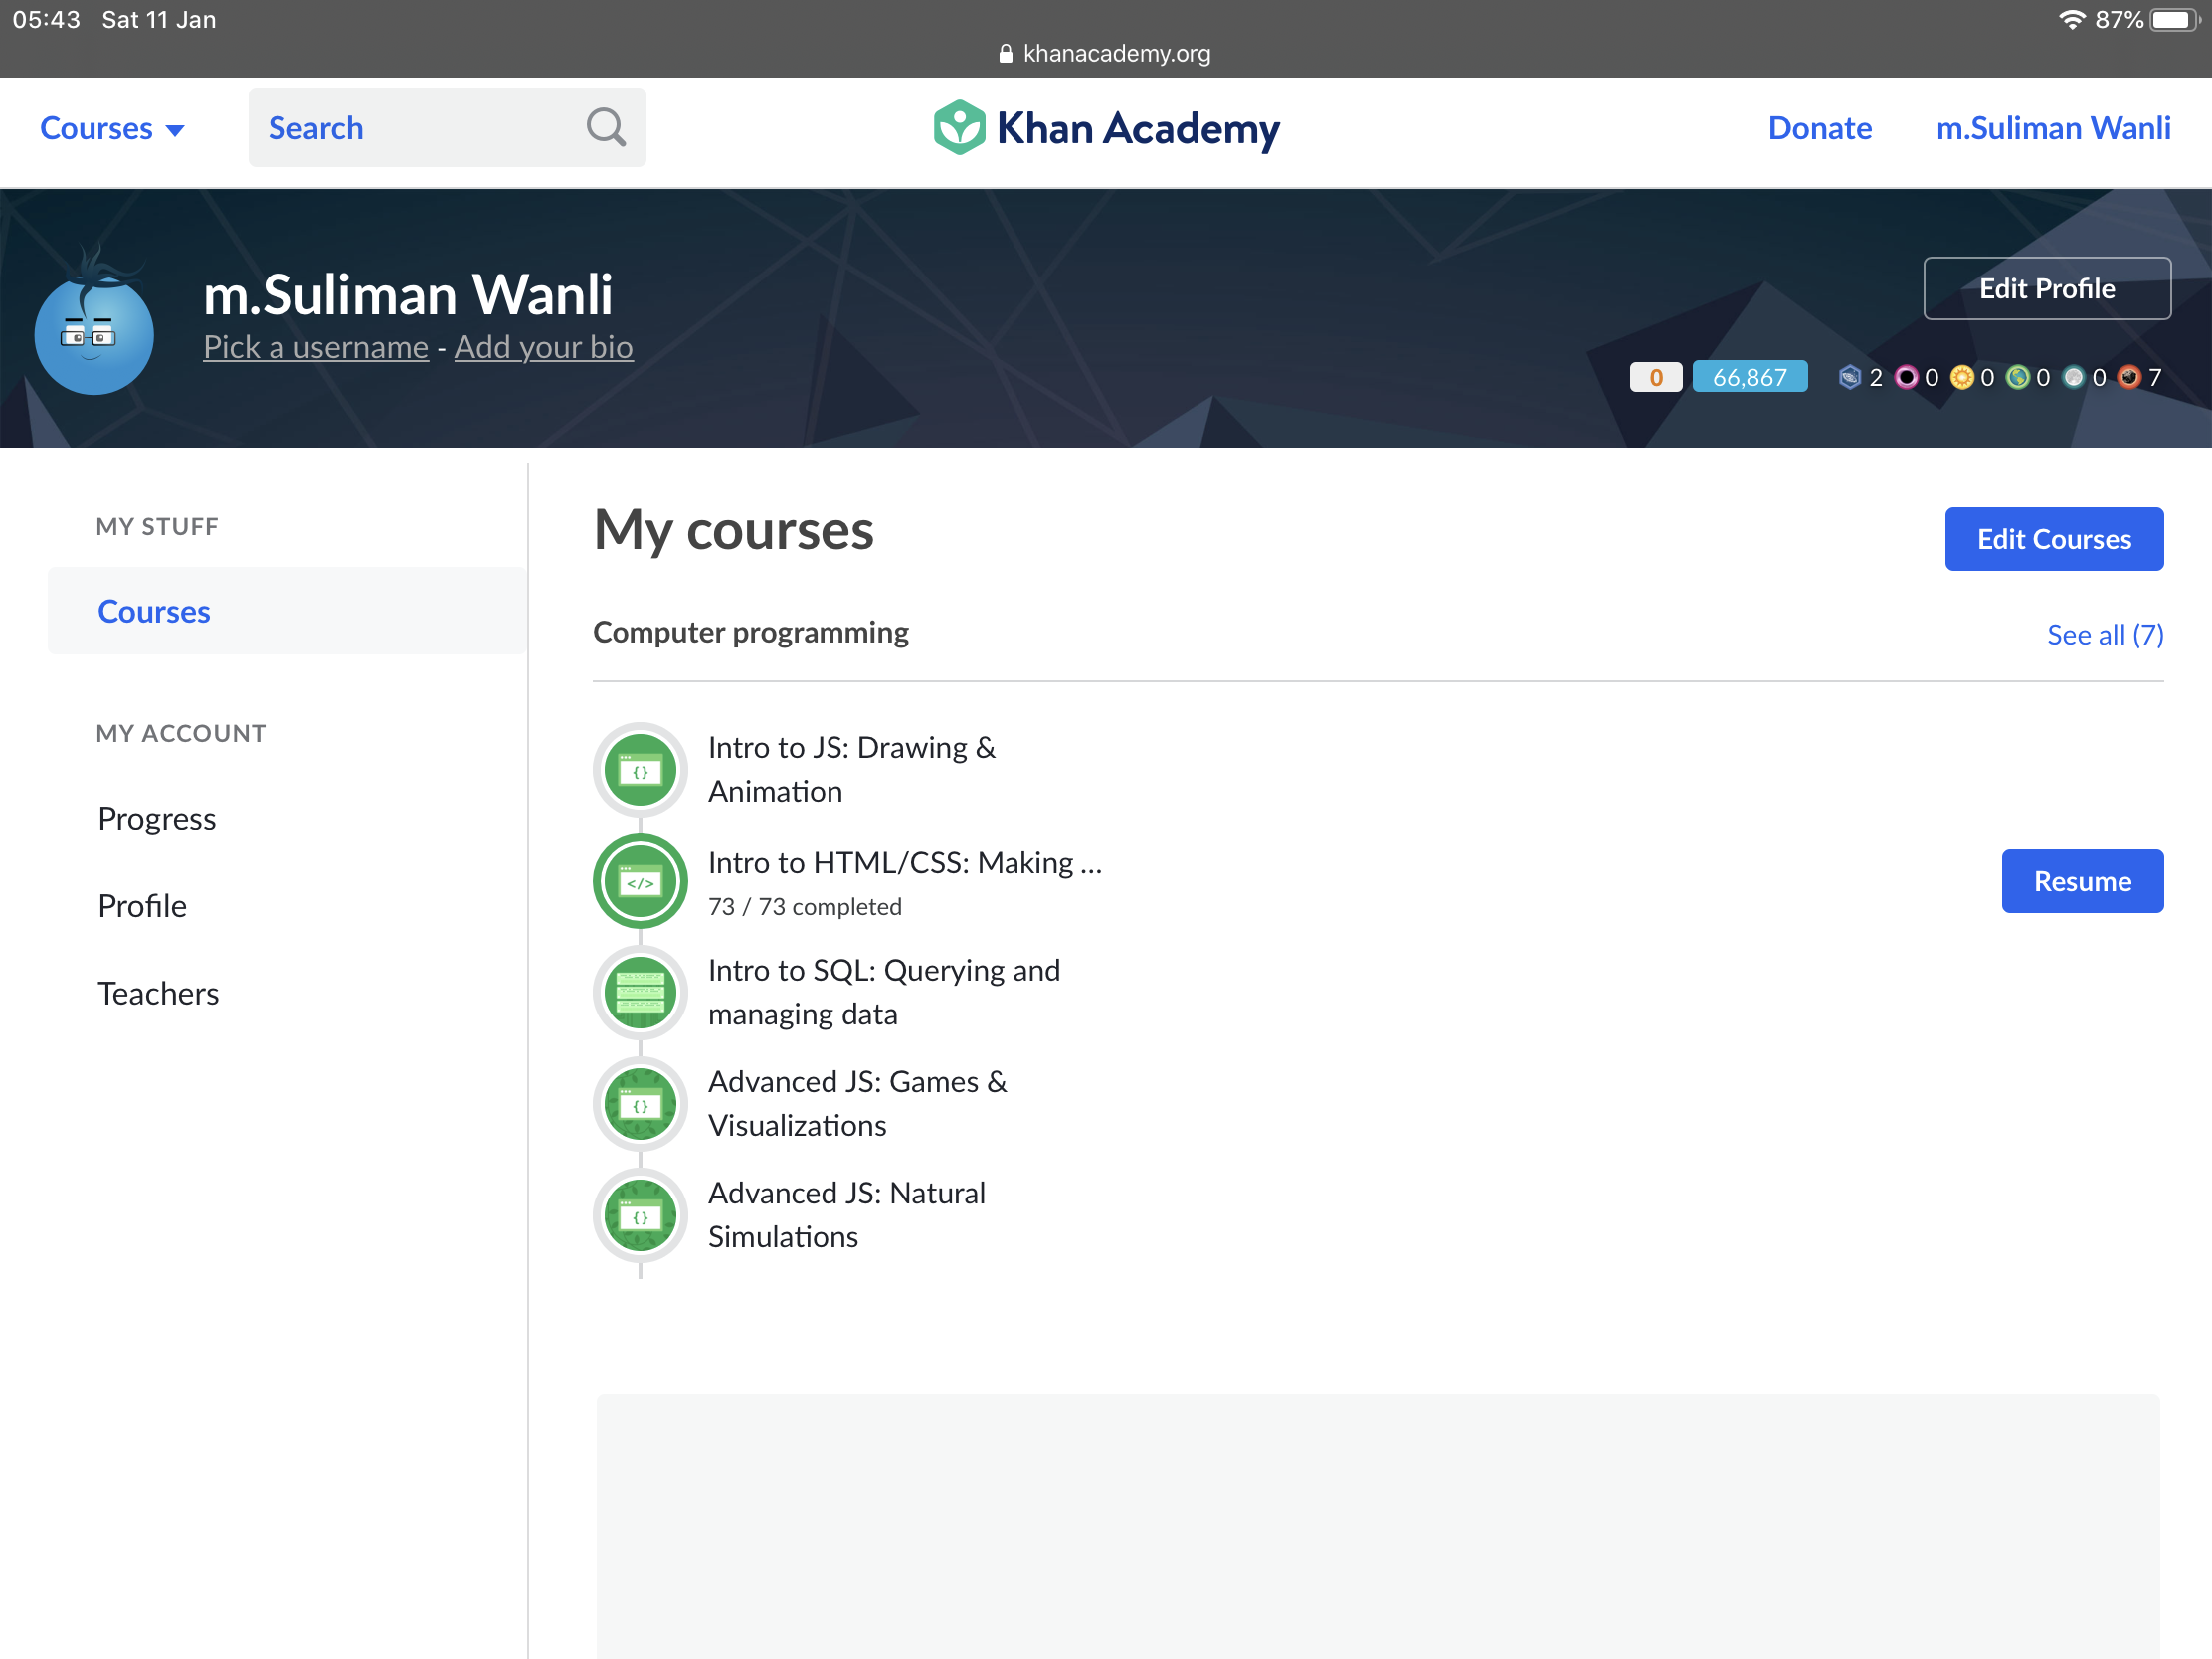Viewport: 2212px width, 1659px height.
Task: Tap the battery indicator icon
Action: click(2174, 20)
